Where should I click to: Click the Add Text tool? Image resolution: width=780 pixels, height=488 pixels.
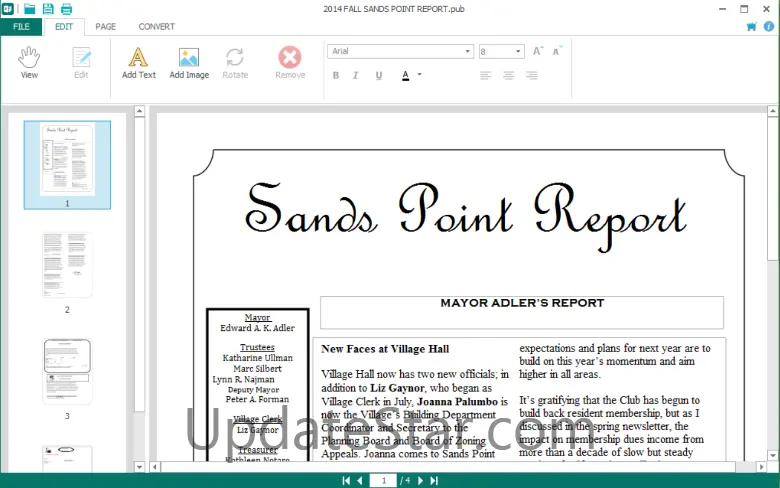pyautogui.click(x=138, y=62)
